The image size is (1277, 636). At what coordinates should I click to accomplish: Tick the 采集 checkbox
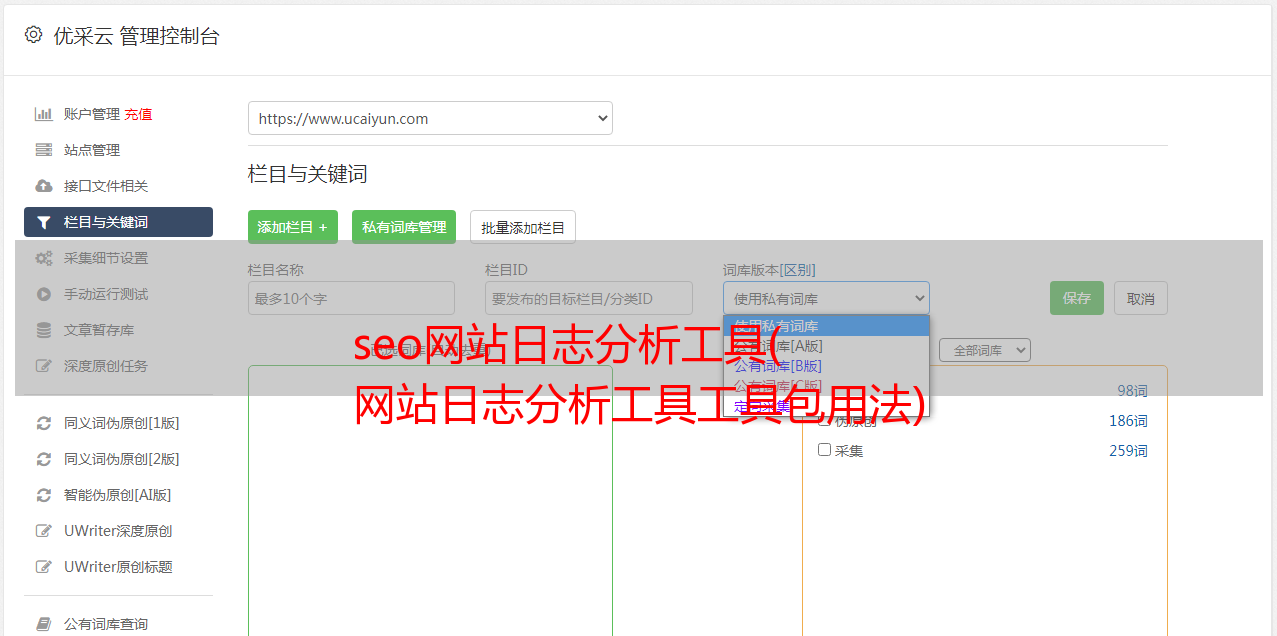pos(825,450)
